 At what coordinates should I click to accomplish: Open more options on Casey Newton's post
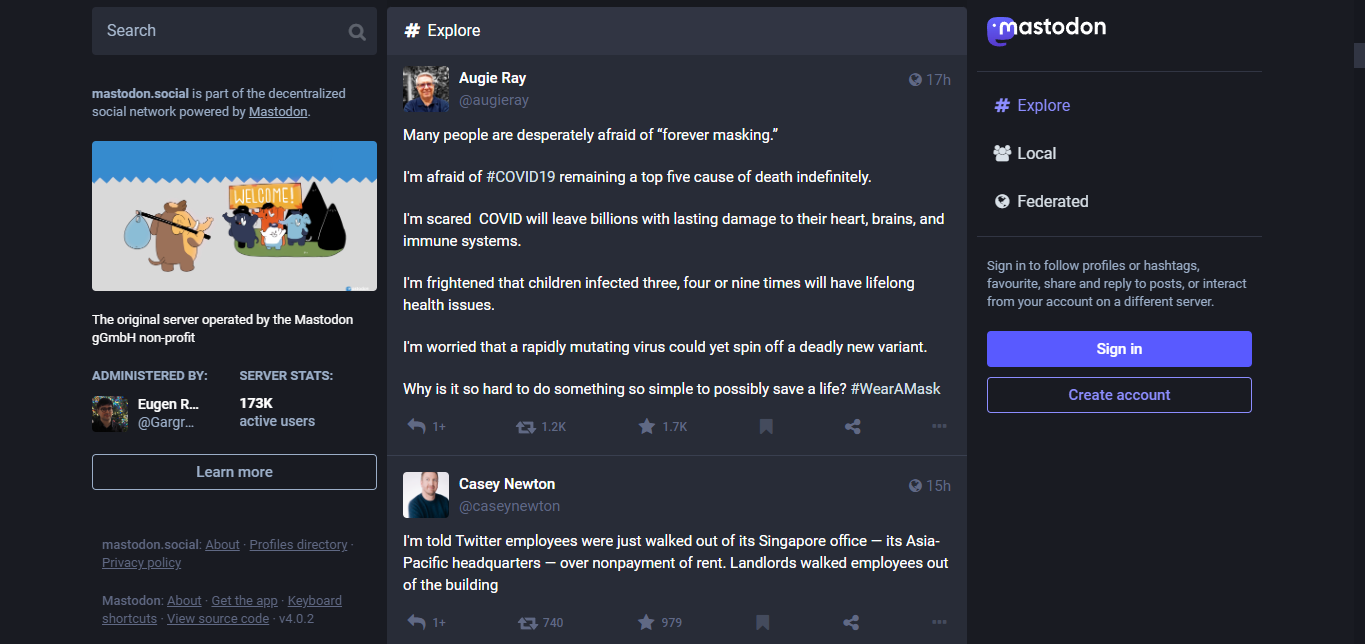click(939, 622)
